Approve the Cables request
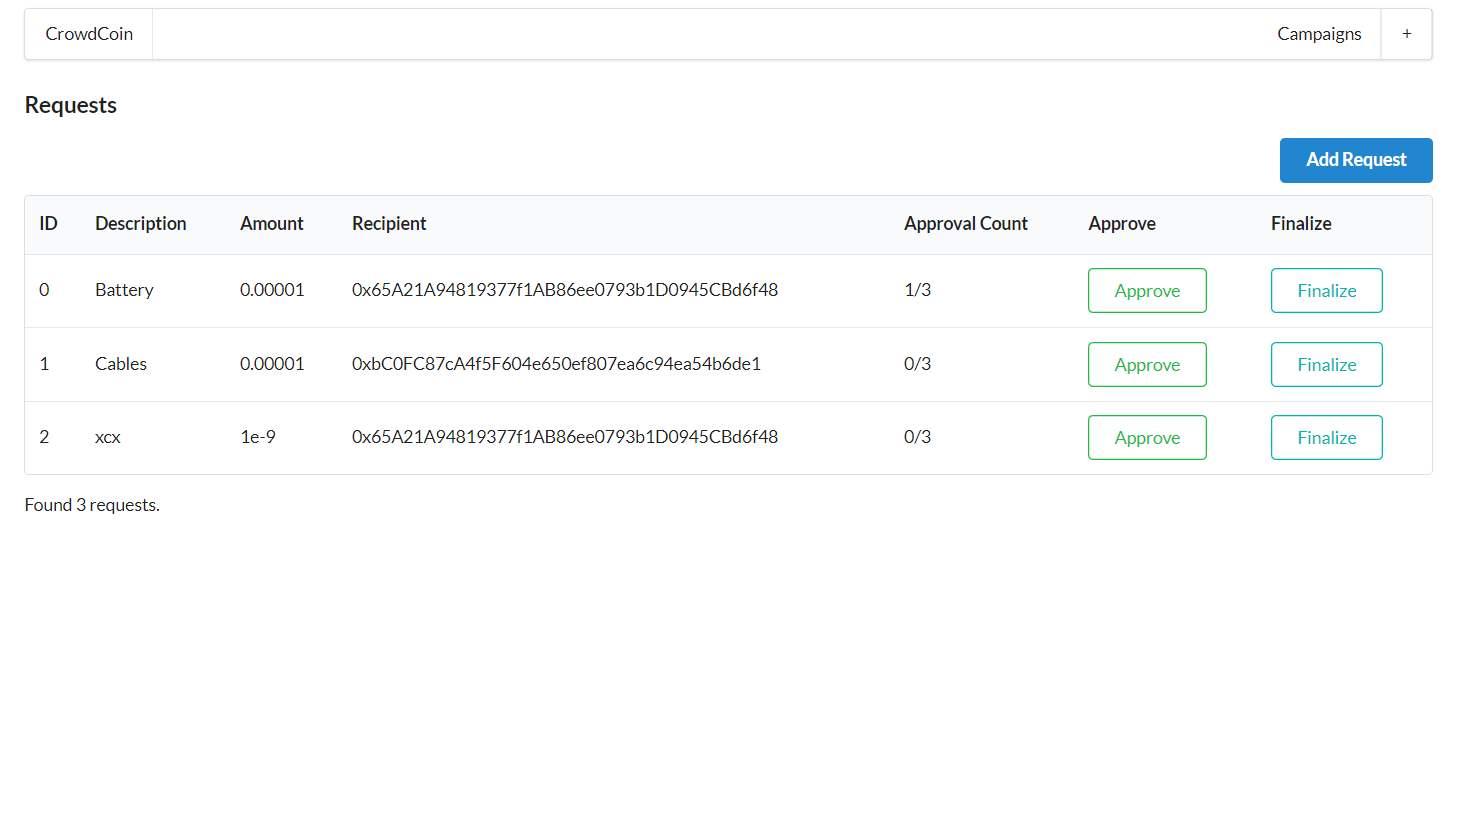 coord(1147,364)
